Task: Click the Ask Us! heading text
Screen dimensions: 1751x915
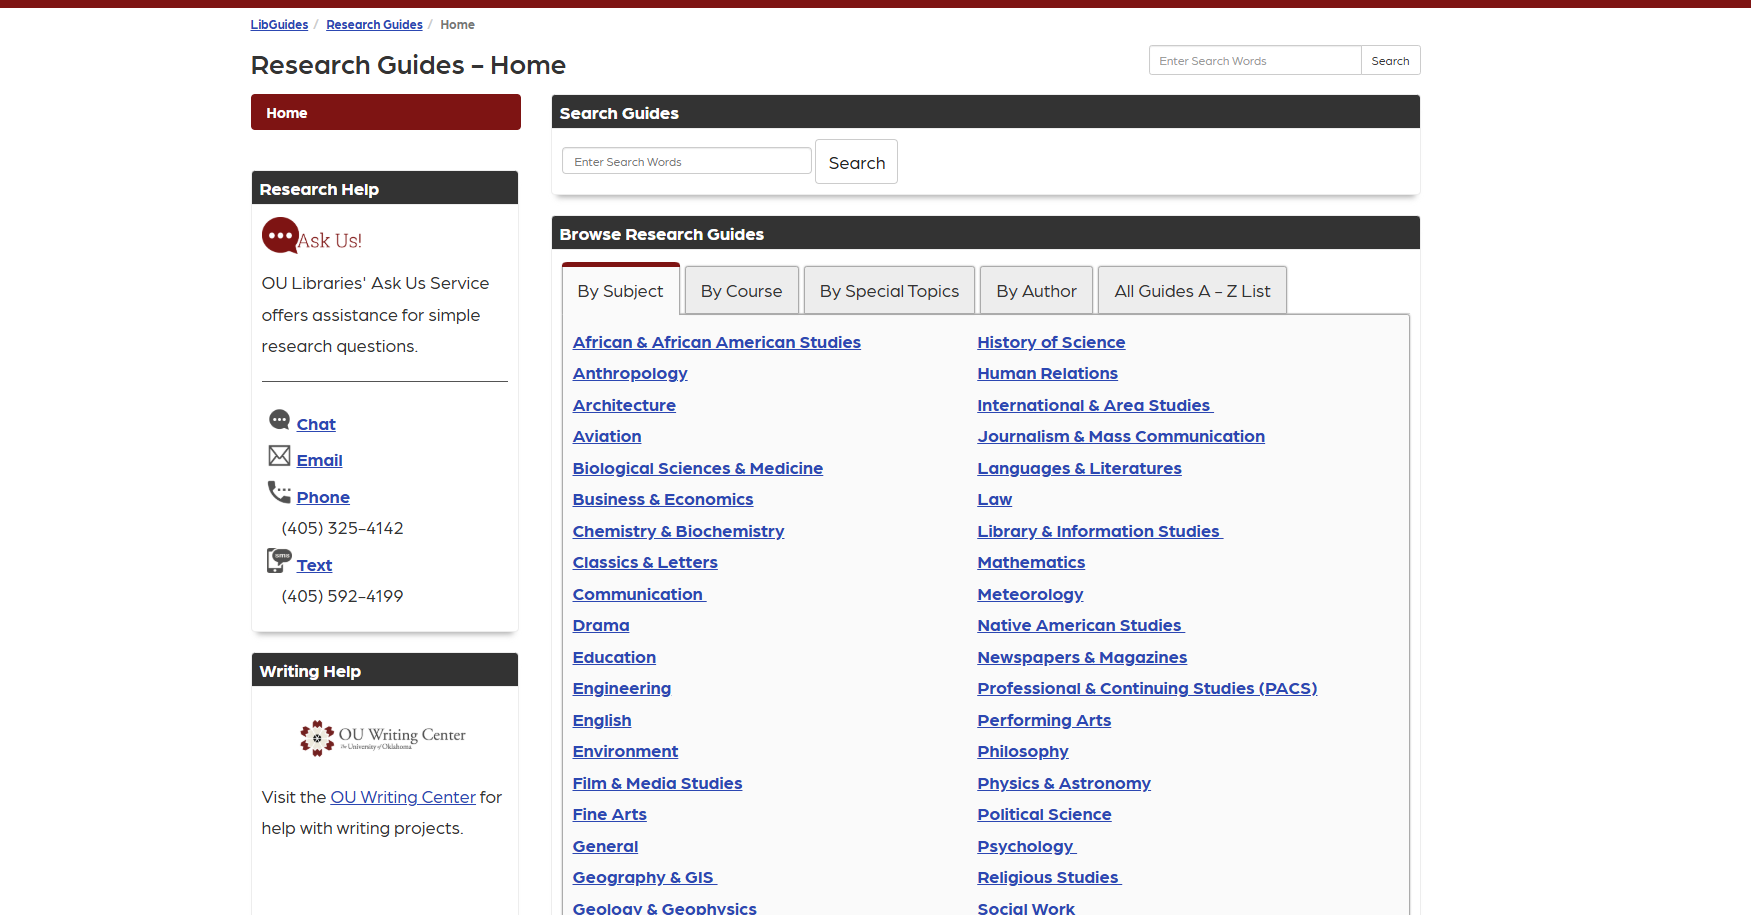Action: tap(330, 241)
